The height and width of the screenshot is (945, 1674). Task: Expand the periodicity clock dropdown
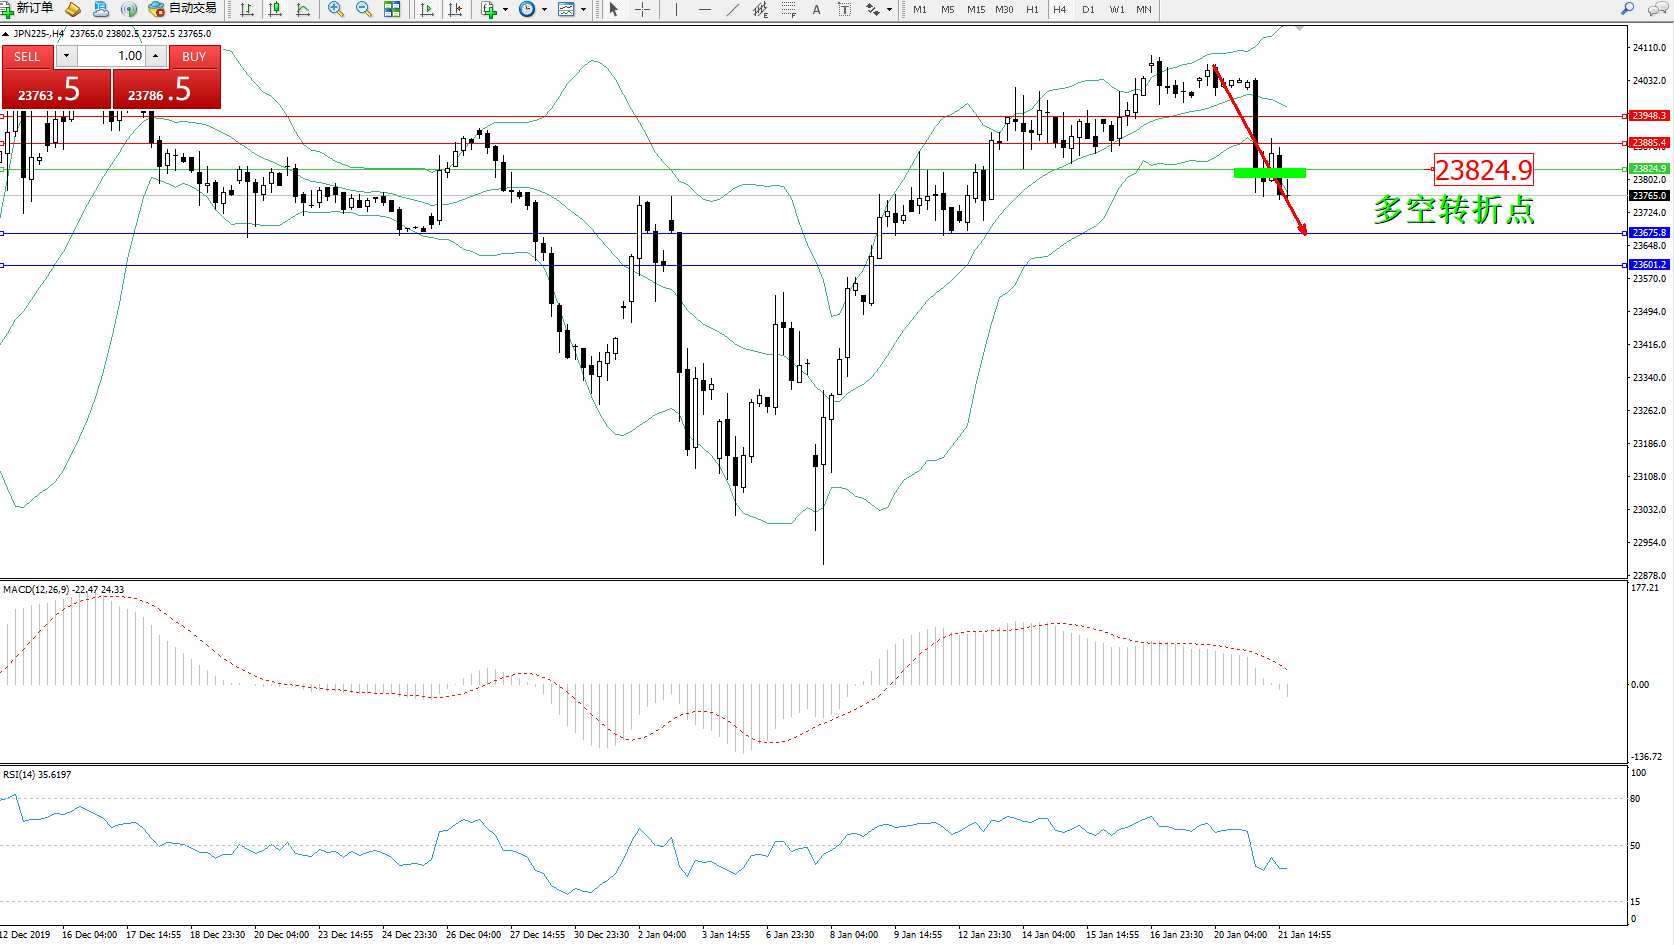544,9
